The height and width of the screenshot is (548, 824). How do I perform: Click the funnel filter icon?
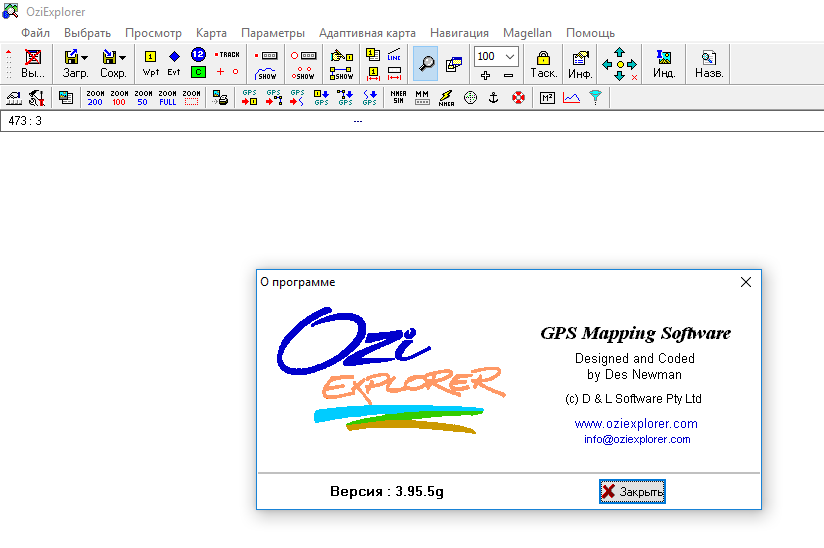coord(596,97)
